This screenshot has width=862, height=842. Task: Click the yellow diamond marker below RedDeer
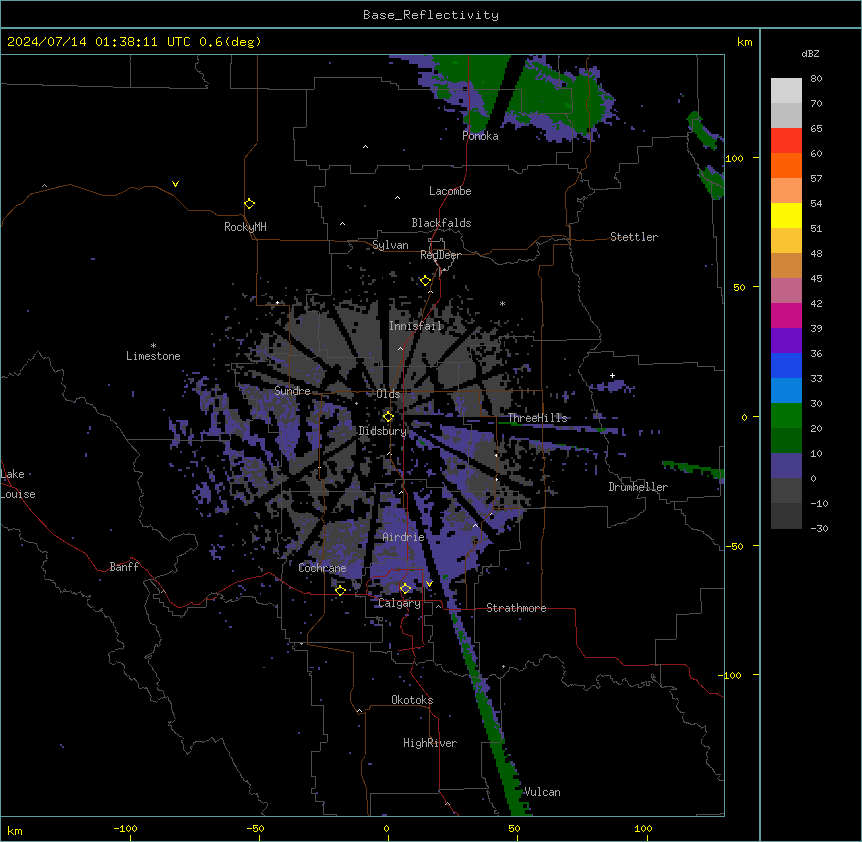coord(425,281)
